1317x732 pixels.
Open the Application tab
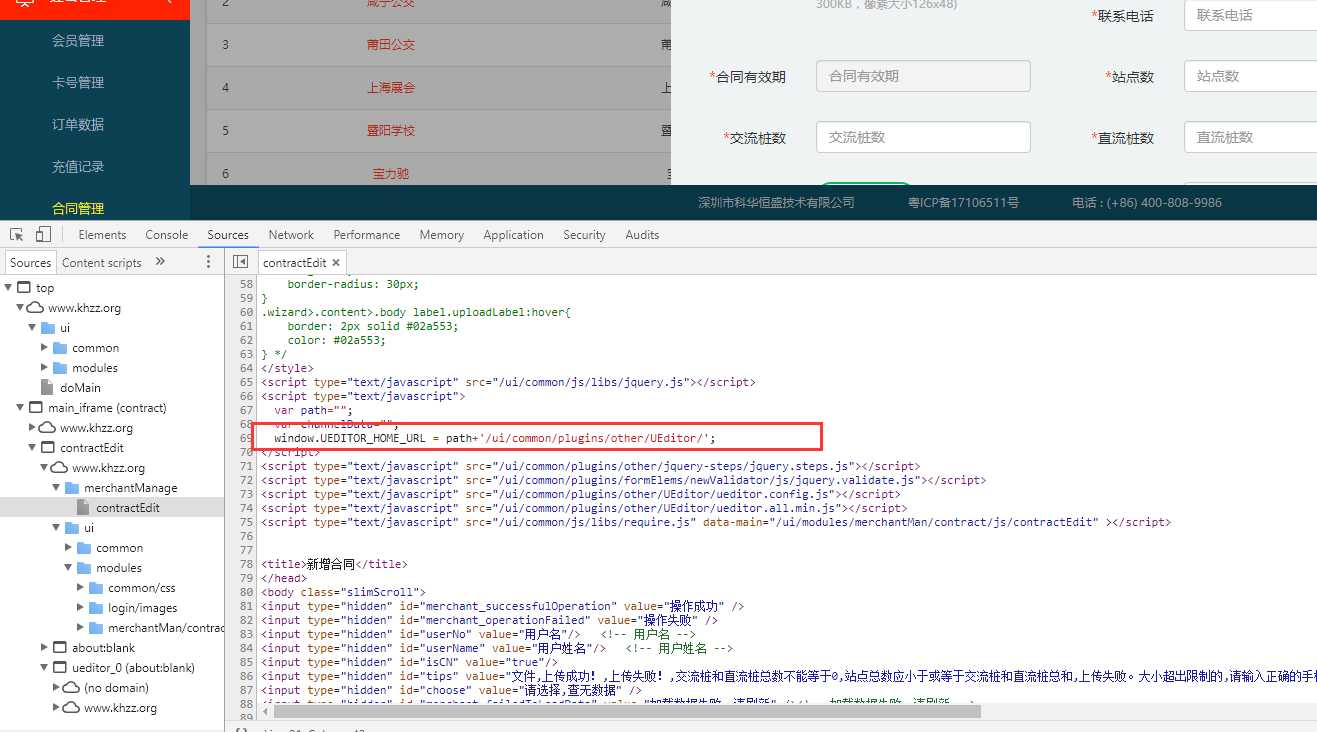[513, 235]
